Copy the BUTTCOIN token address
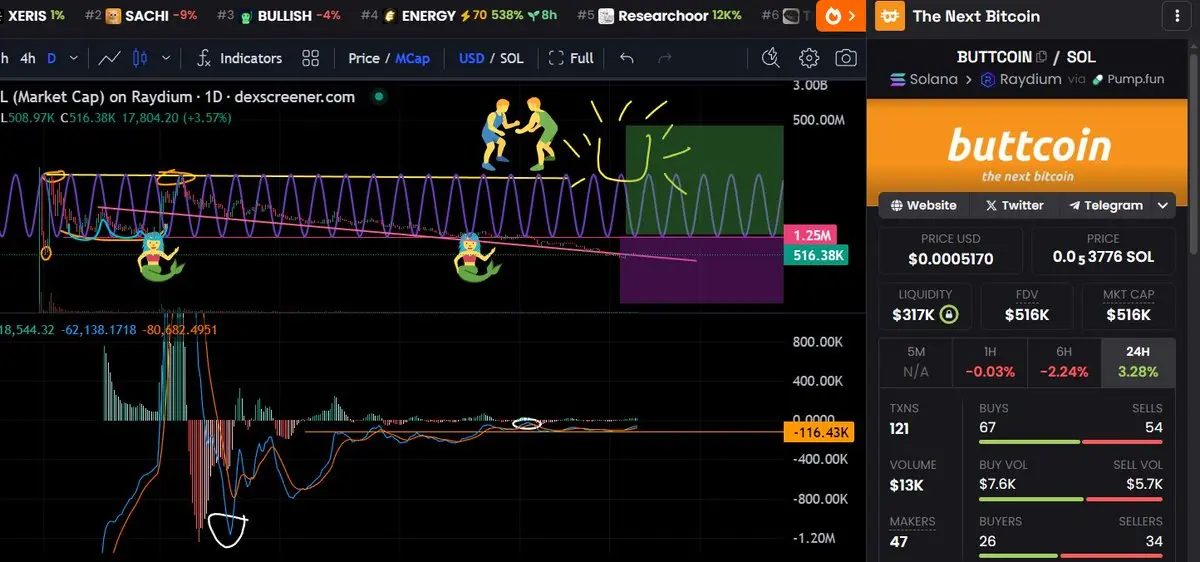This screenshot has width=1200, height=562. tap(1042, 57)
